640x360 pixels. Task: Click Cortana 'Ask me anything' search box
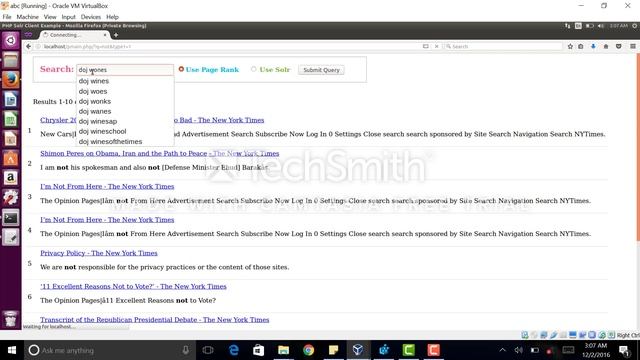pyautogui.click(x=109, y=350)
